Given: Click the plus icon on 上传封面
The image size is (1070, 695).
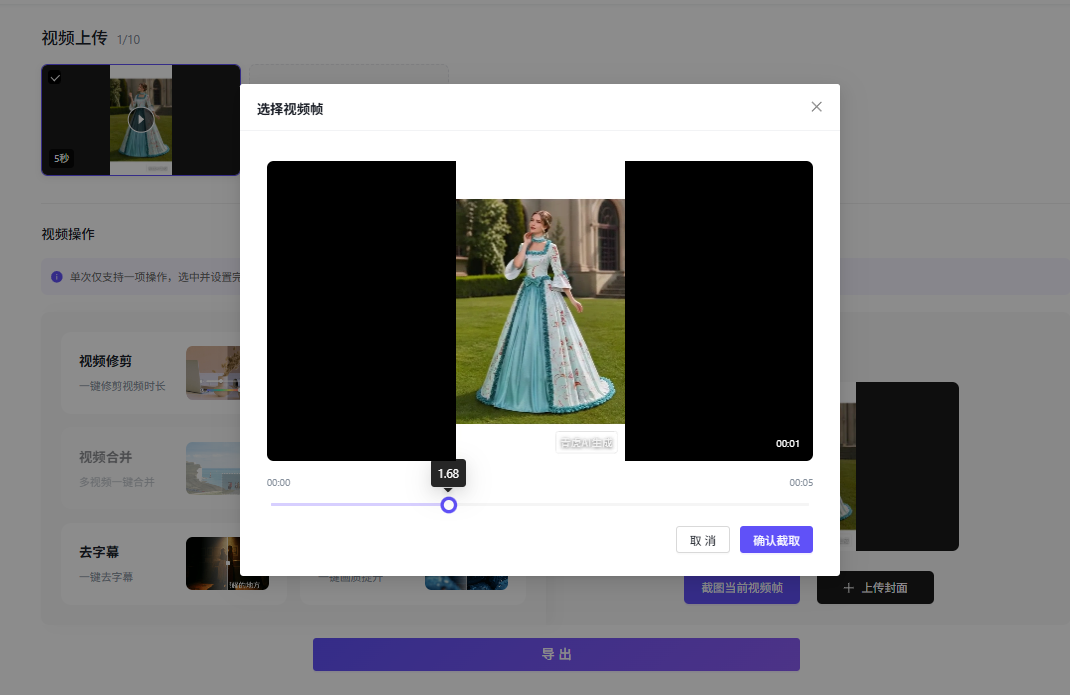Looking at the screenshot, I should pyautogui.click(x=848, y=588).
